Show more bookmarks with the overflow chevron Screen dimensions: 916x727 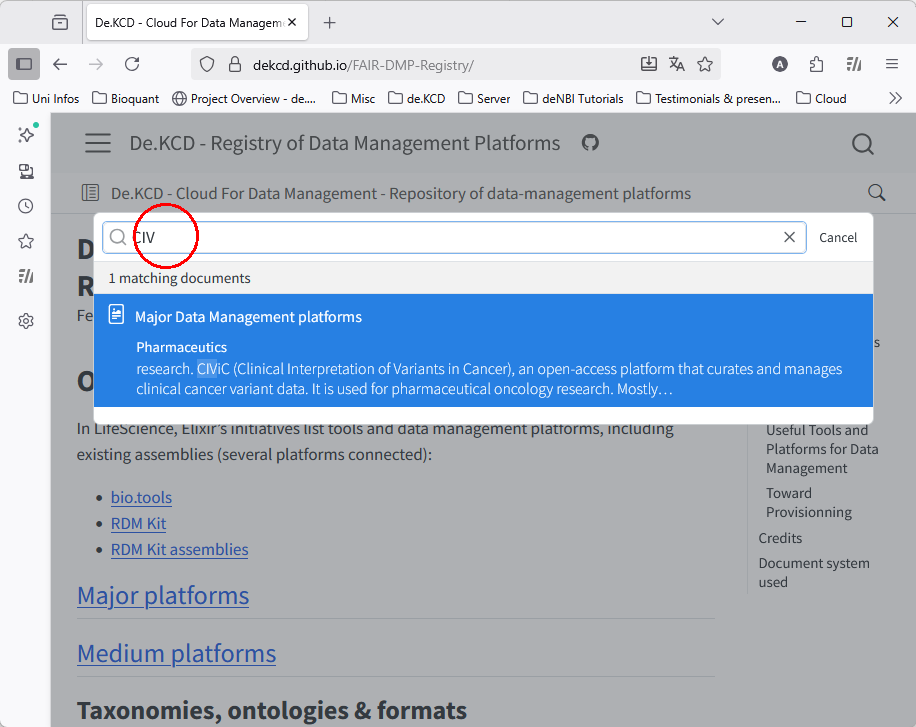point(895,98)
